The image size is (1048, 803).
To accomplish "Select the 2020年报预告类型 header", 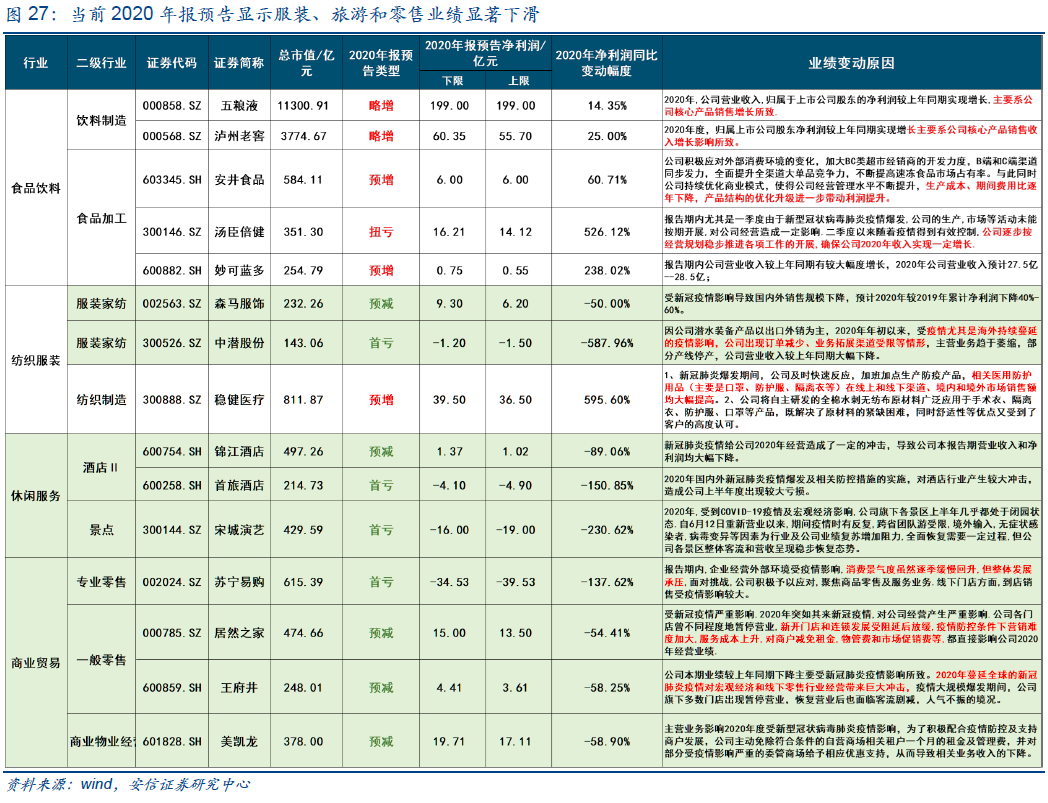I will click(381, 63).
